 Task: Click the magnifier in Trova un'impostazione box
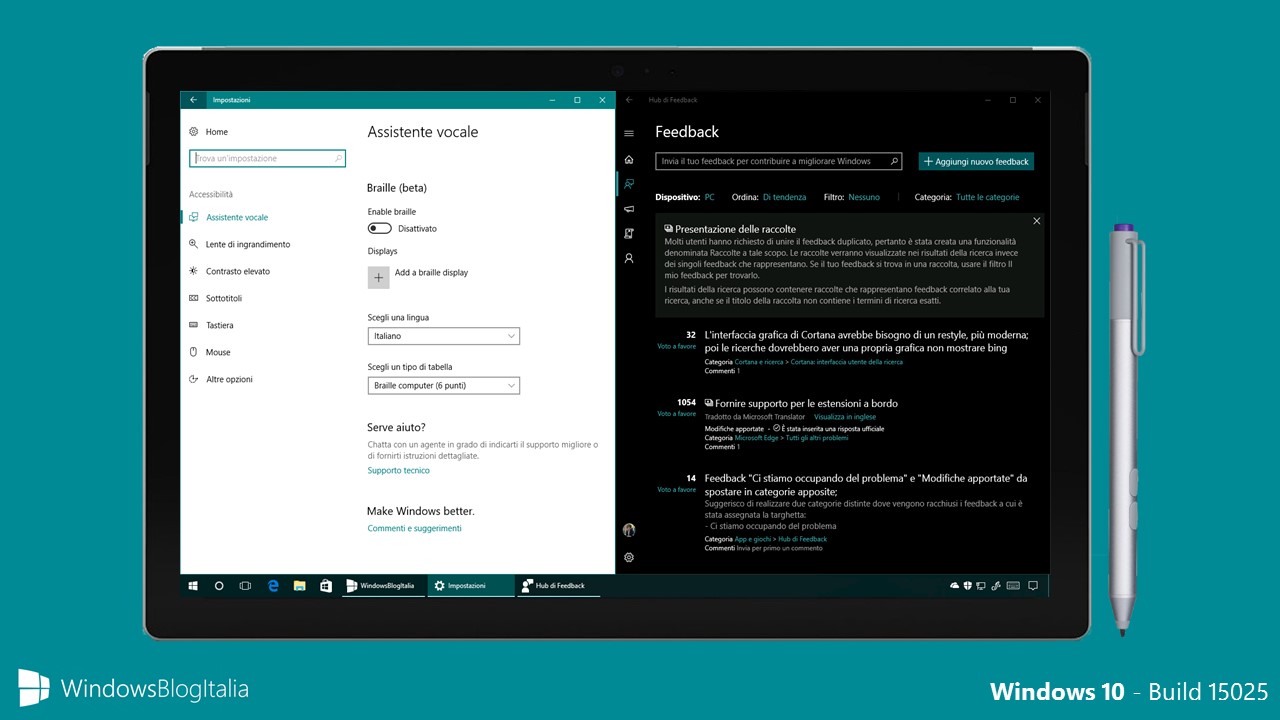click(x=339, y=158)
